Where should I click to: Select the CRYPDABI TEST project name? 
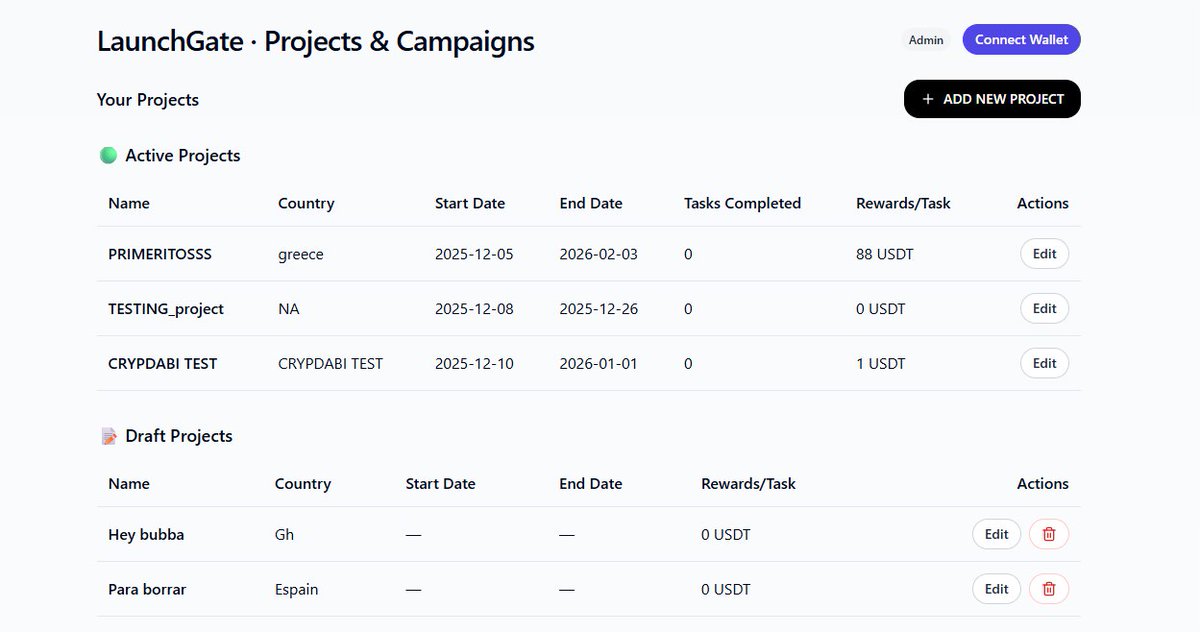[162, 364]
